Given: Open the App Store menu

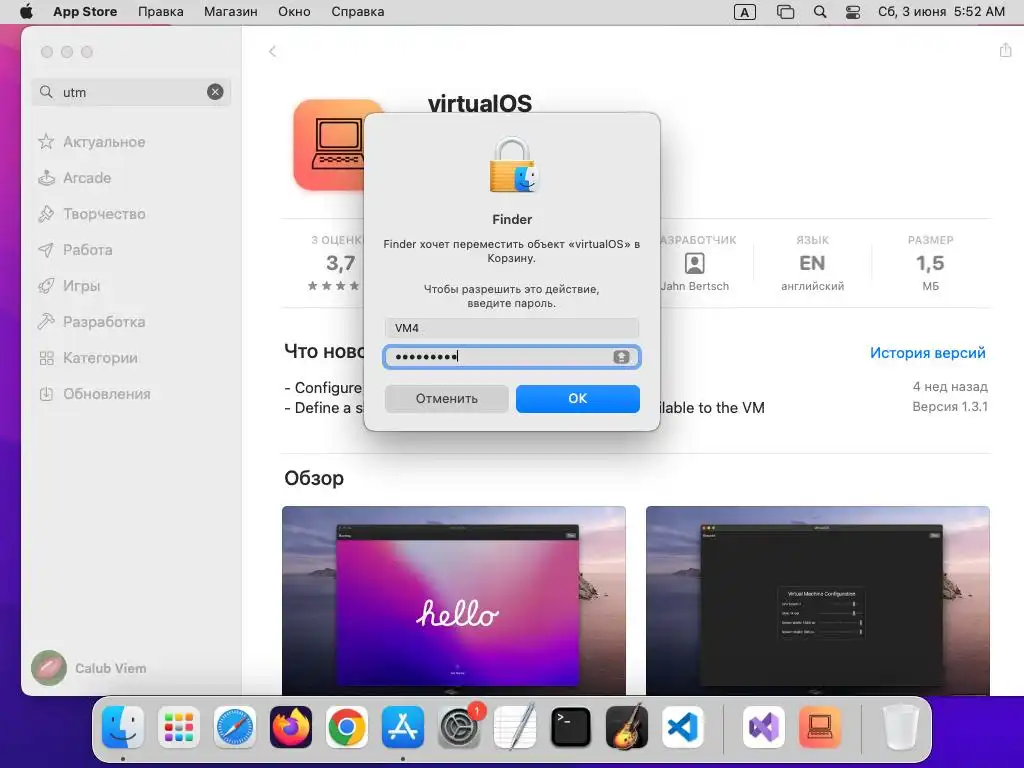Looking at the screenshot, I should 85,12.
